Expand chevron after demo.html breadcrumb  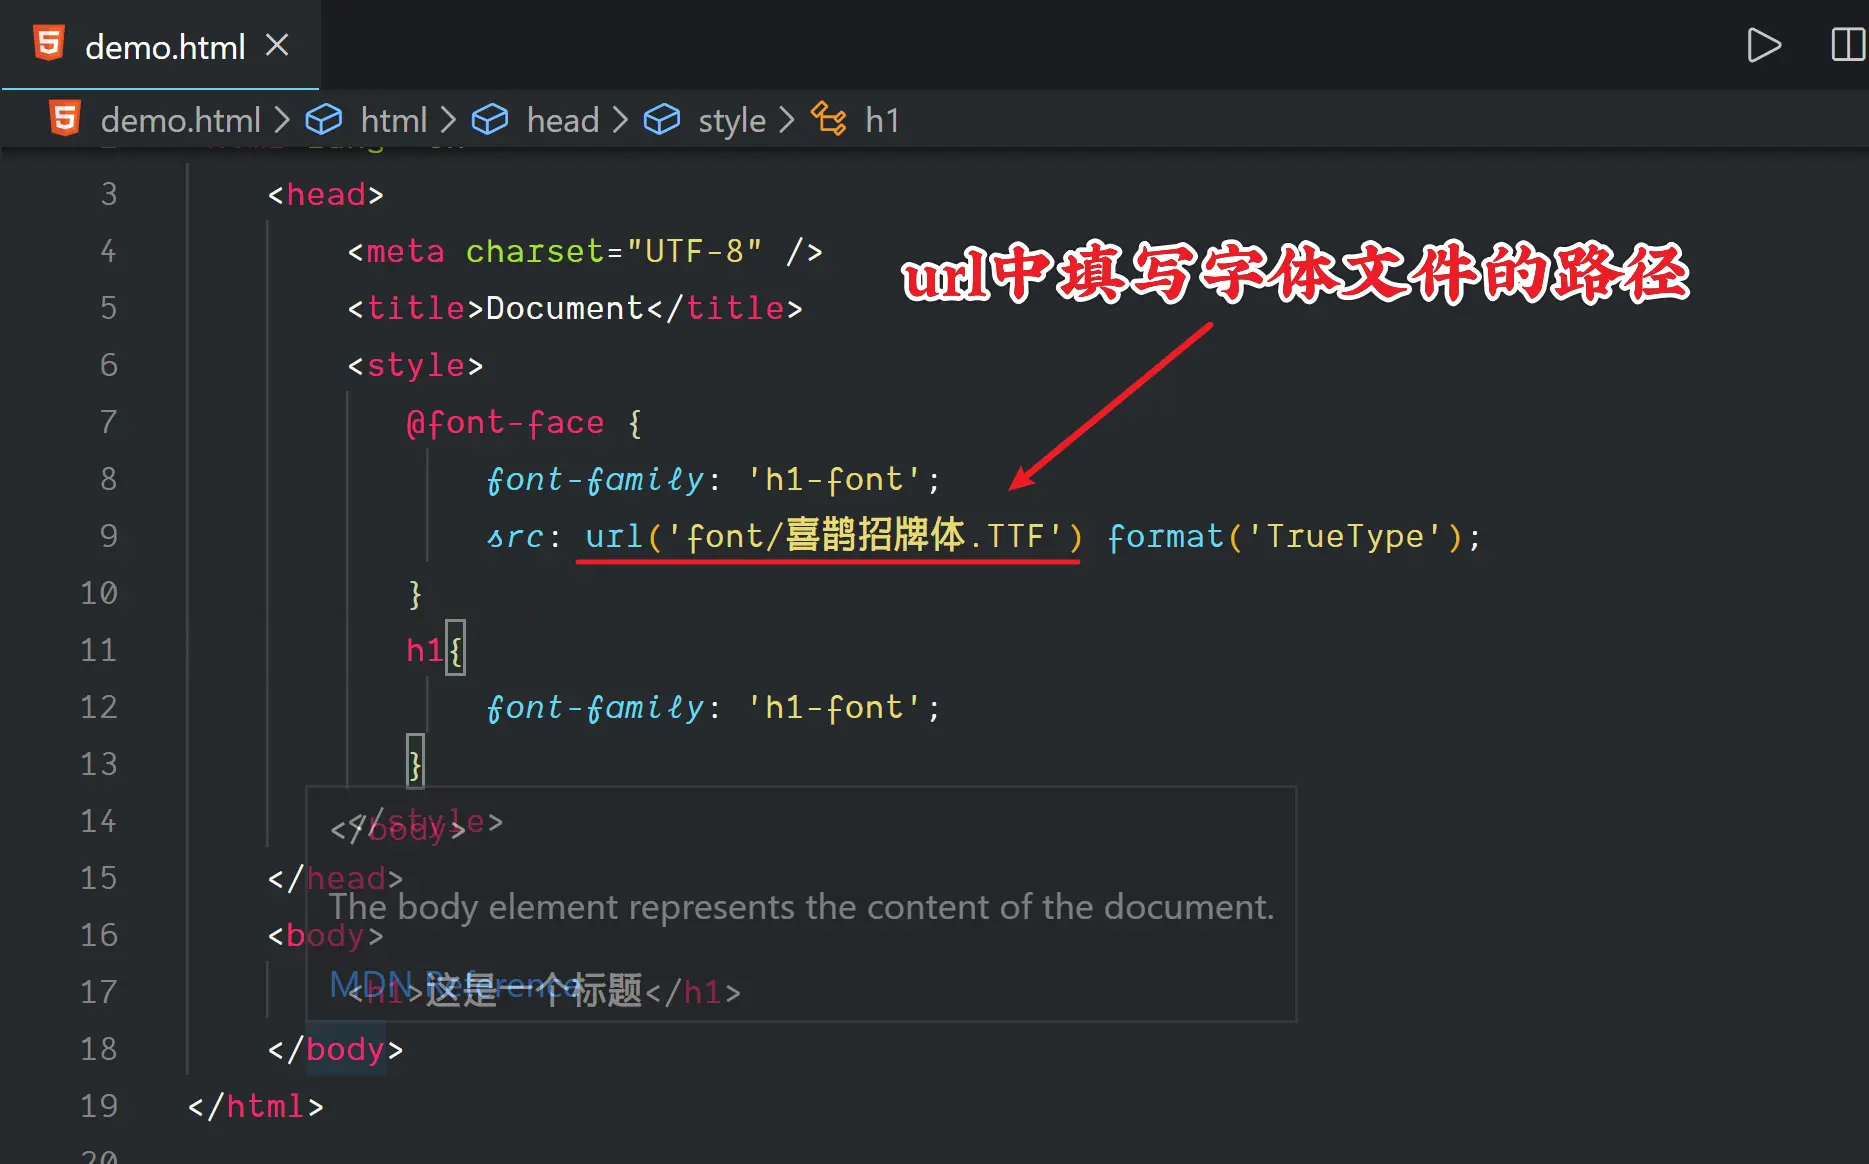pos(282,120)
